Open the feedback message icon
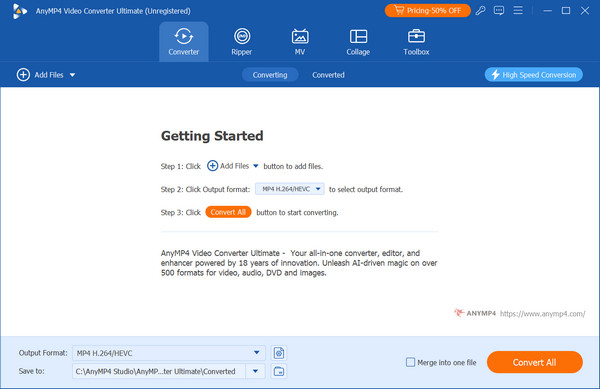Image resolution: width=600 pixels, height=389 pixels. tap(499, 11)
